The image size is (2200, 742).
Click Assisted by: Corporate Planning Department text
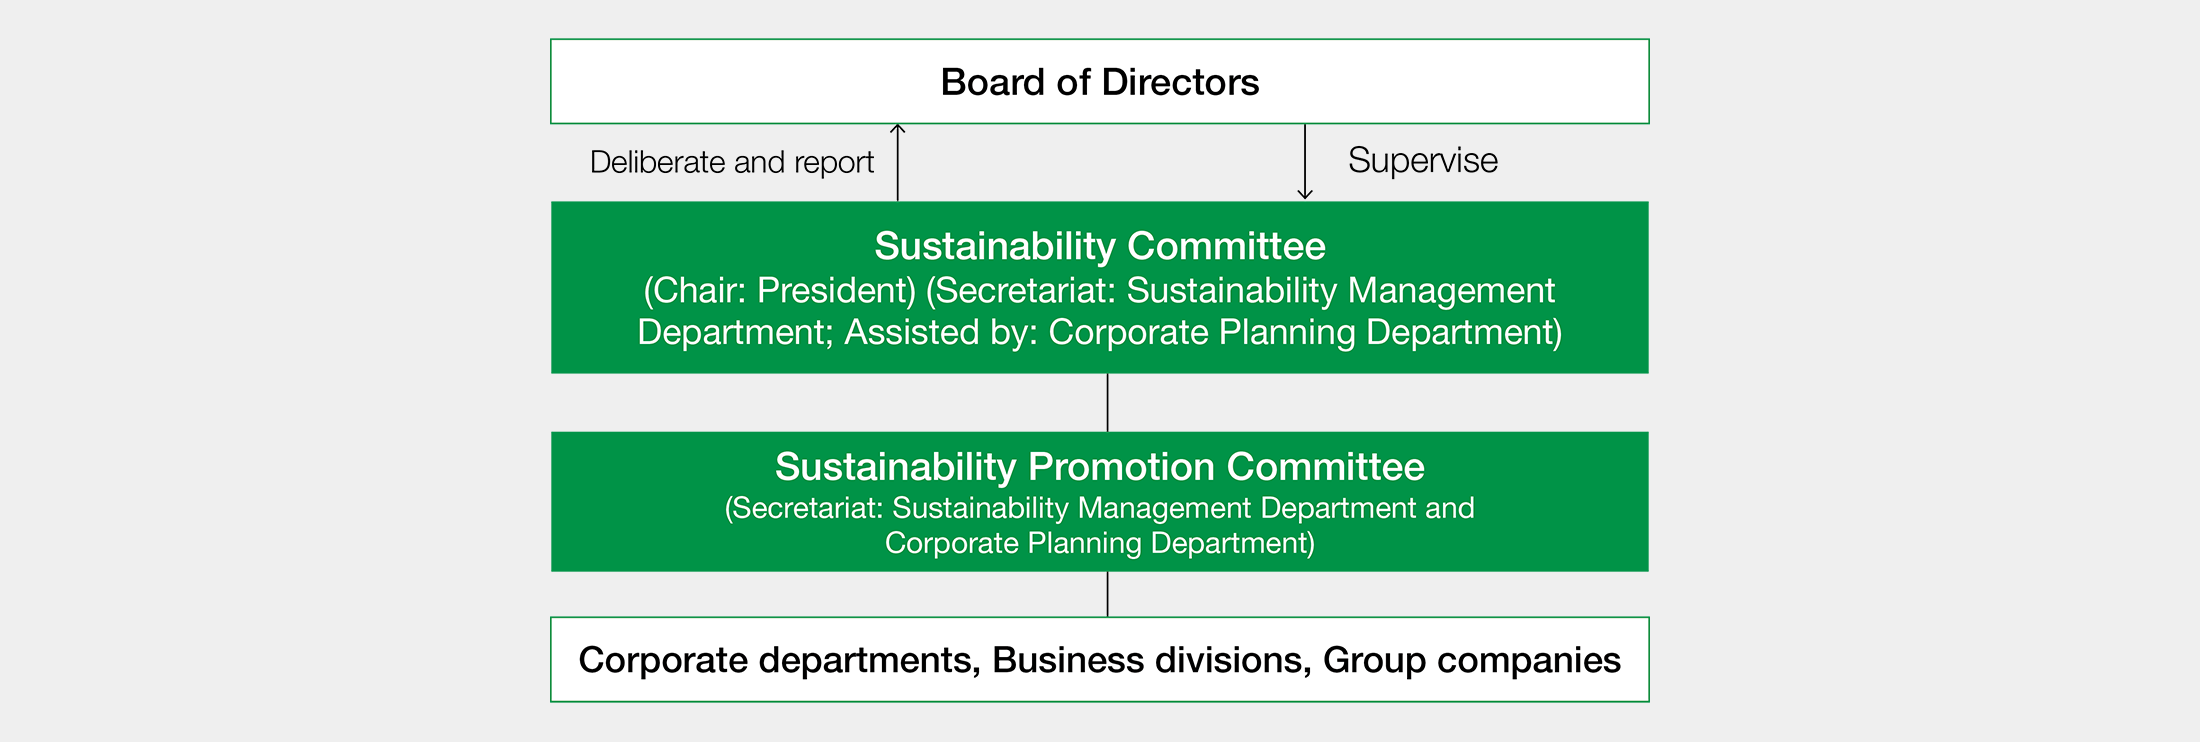1203,332
